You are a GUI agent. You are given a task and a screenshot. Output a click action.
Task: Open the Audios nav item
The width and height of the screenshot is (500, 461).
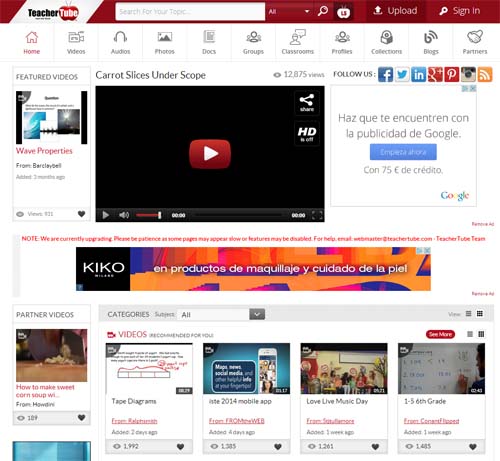(120, 42)
